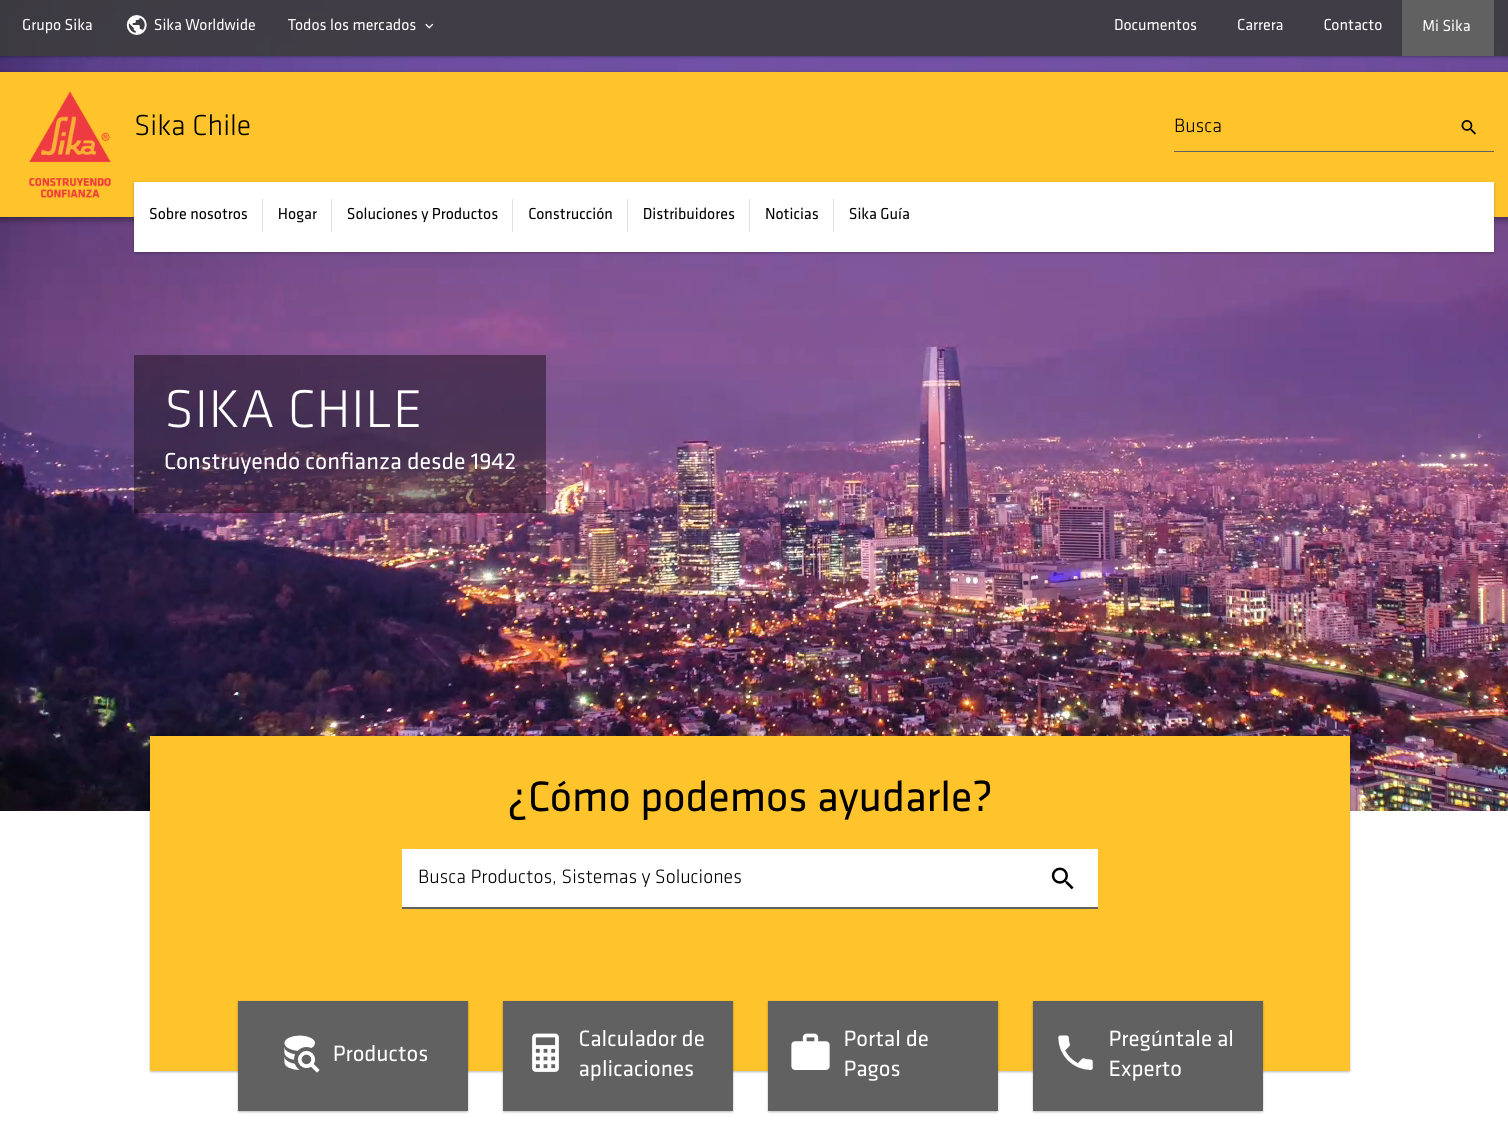Click the calculator icon for Calculador de aplicaciones

(x=545, y=1053)
